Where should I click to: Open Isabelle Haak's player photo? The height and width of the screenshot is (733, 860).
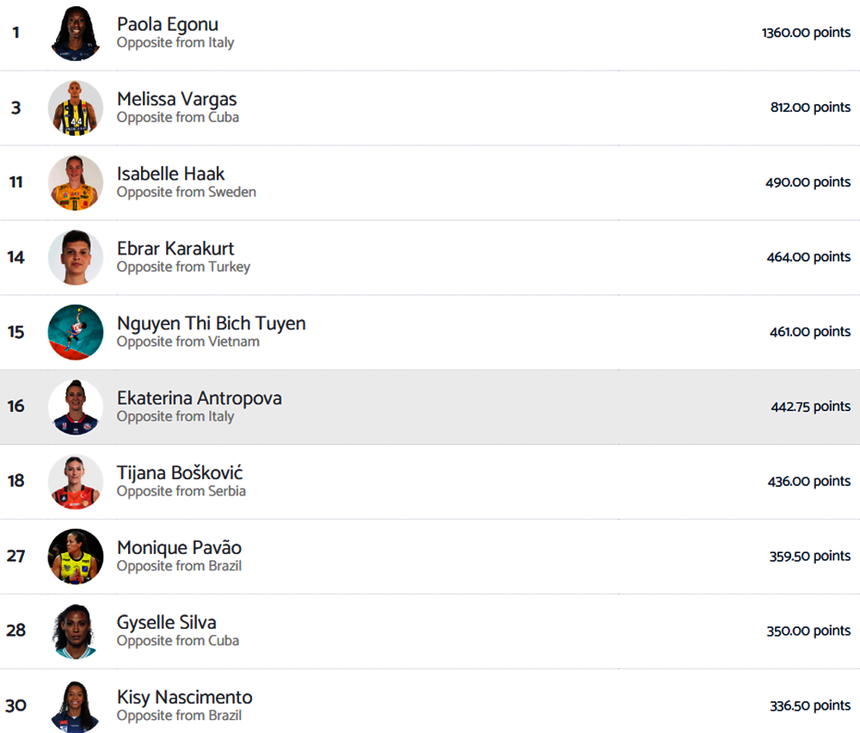[x=76, y=183]
